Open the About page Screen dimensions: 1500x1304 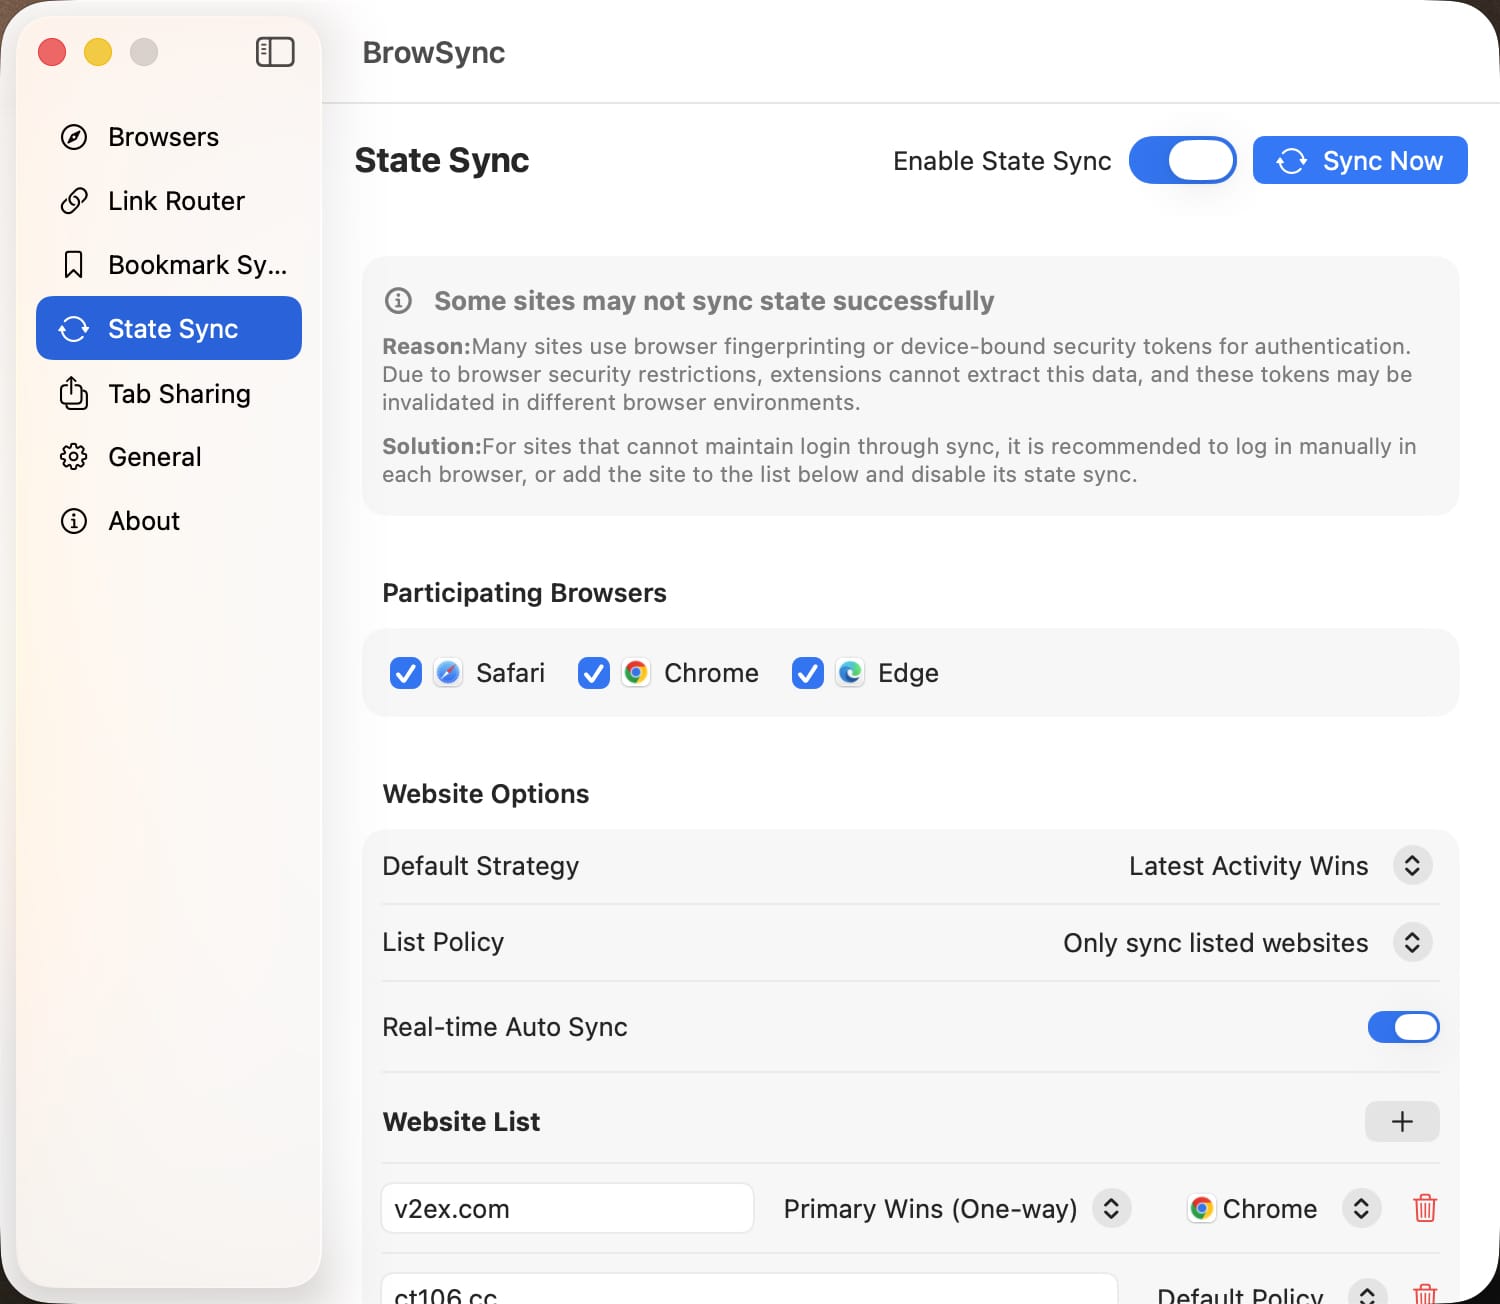click(169, 521)
